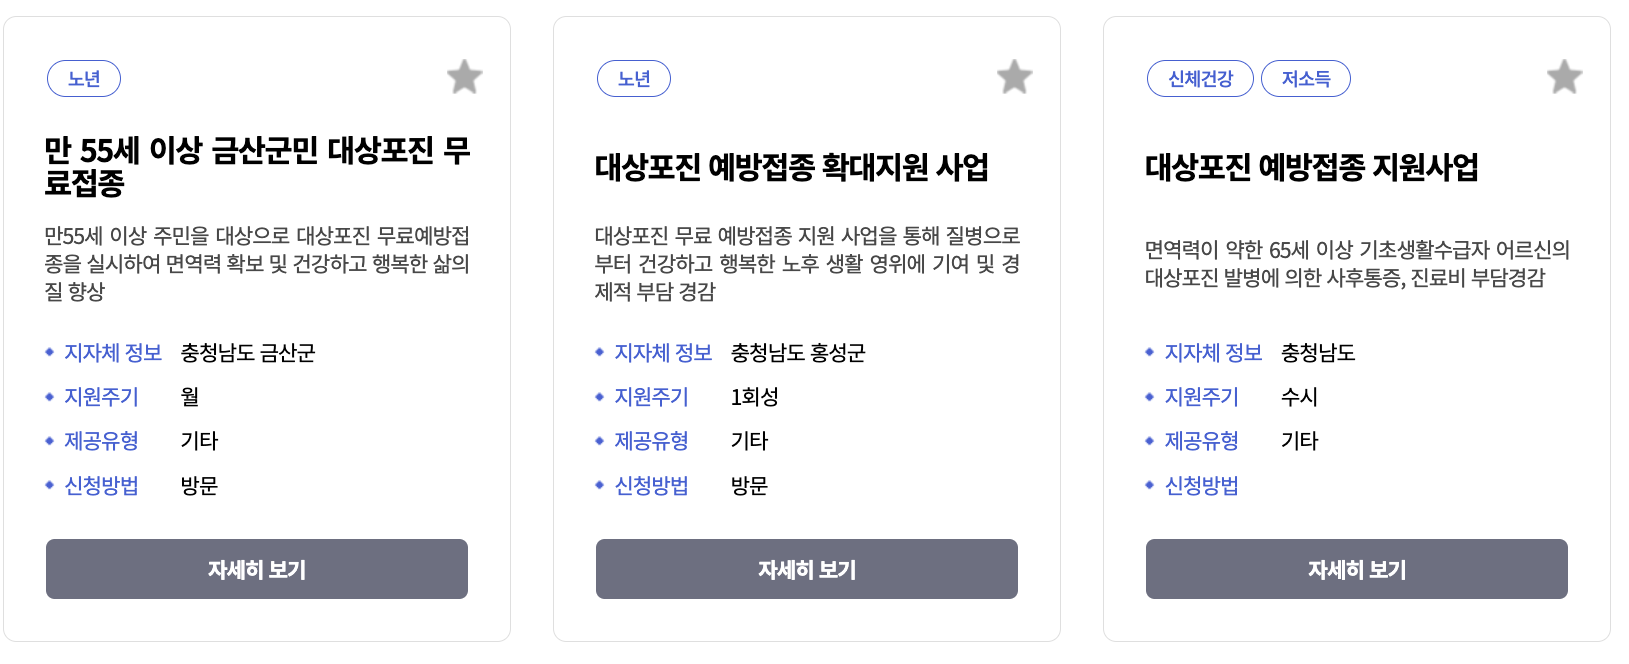
Task: Click the 신청방법 diamond icon on second card
Action: point(598,486)
